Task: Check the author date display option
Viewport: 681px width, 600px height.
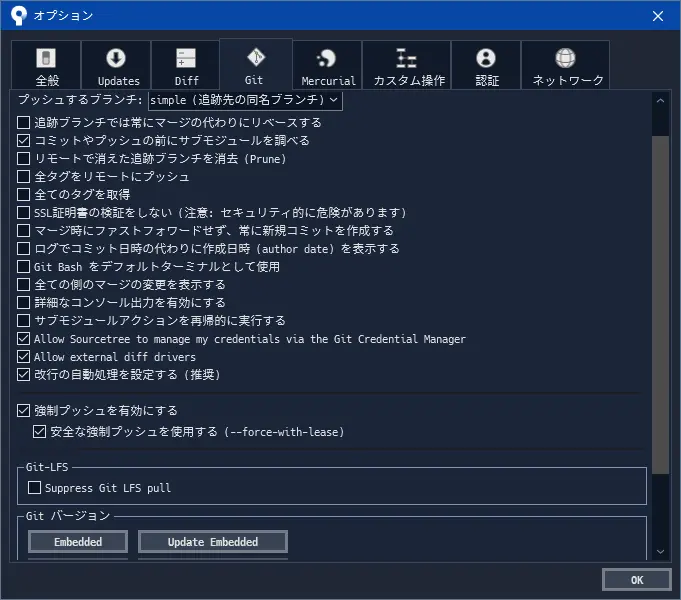Action: tap(23, 249)
